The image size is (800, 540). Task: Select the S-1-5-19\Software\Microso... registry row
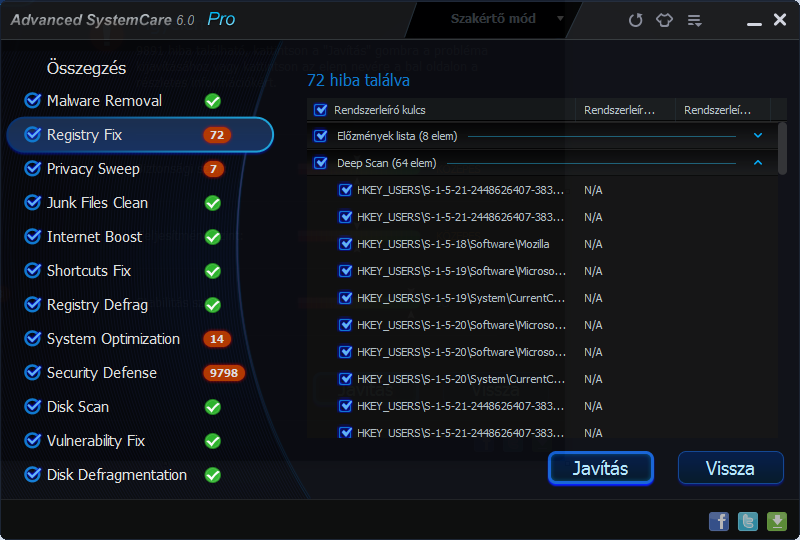pyautogui.click(x=543, y=271)
